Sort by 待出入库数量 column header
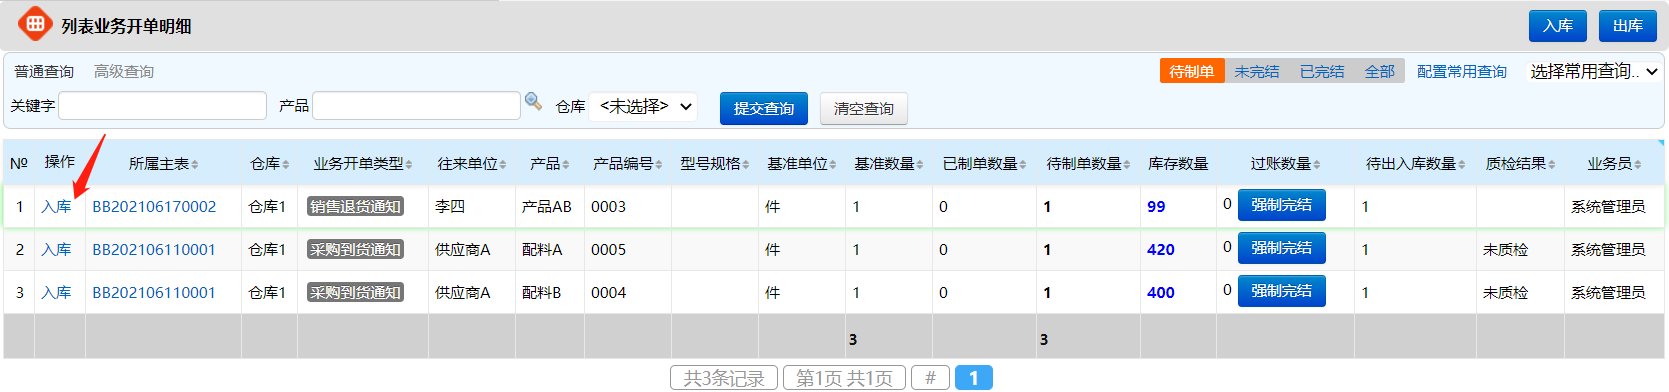 [1415, 163]
